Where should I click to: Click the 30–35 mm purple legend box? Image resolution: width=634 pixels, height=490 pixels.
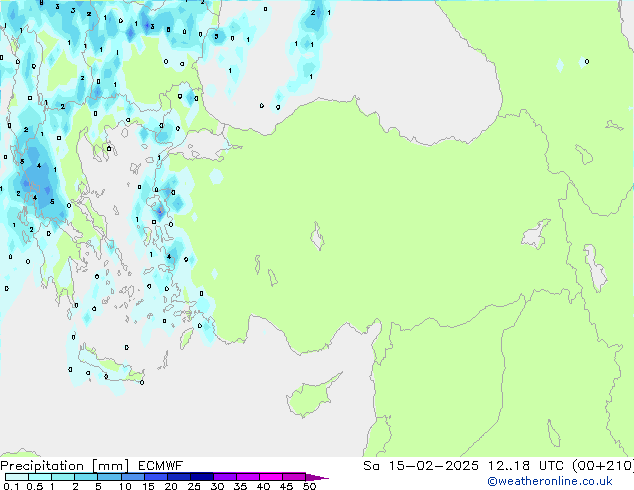pos(225,477)
